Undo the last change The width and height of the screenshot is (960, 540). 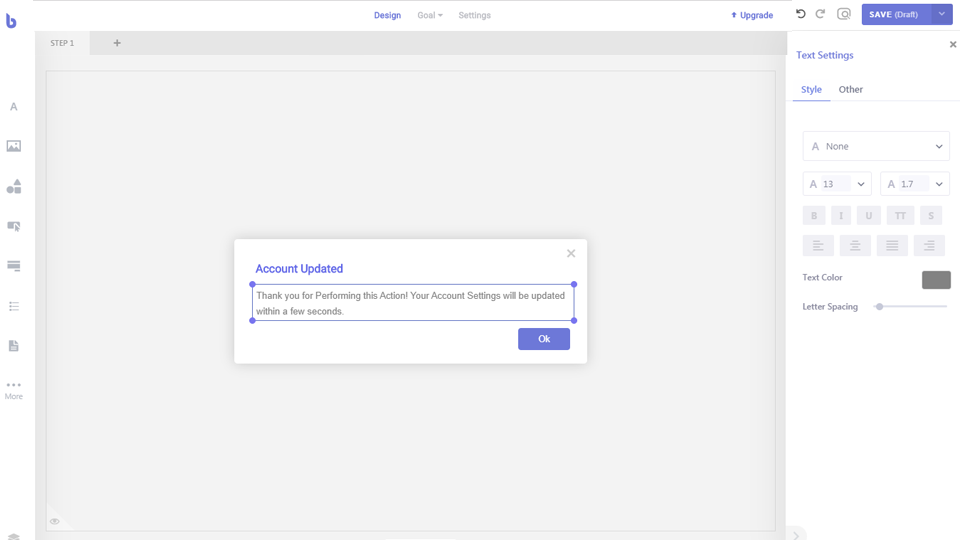coord(800,14)
